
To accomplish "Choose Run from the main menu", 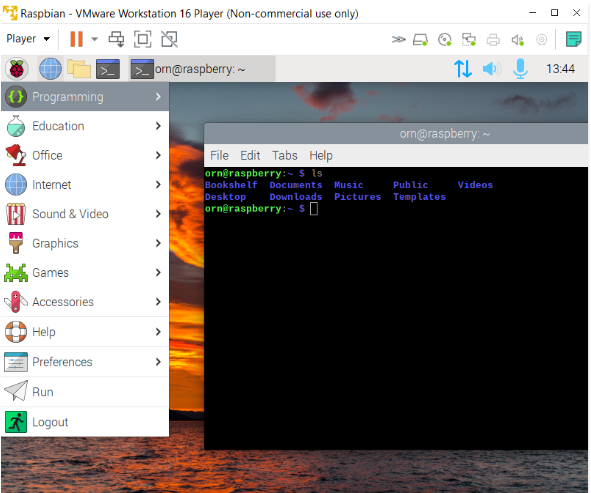I will [x=85, y=392].
